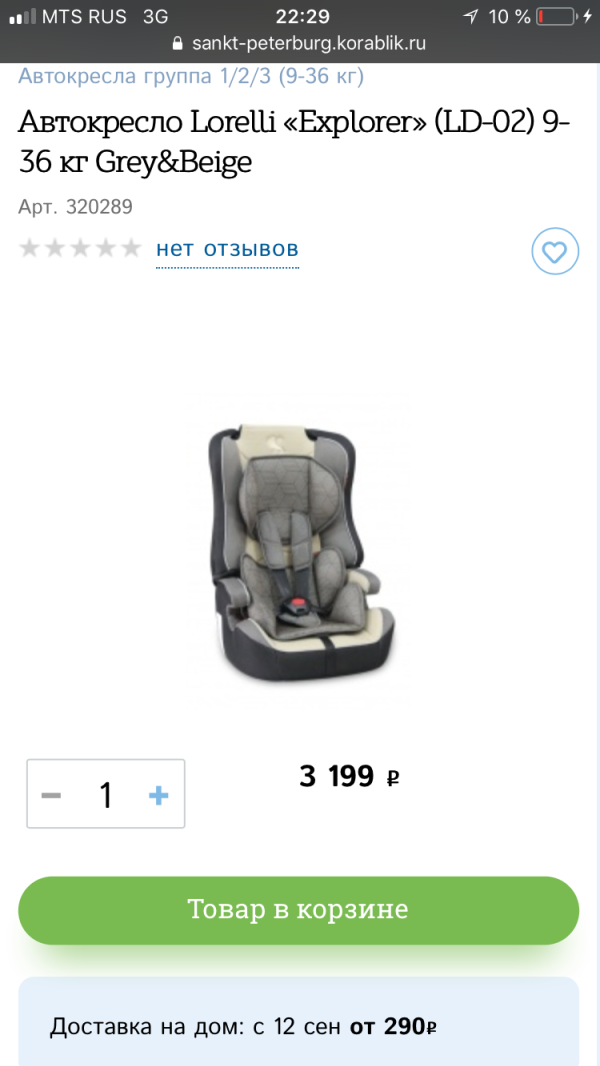Tap the clock showing 22:29
The height and width of the screenshot is (1066, 600).
pos(302,16)
